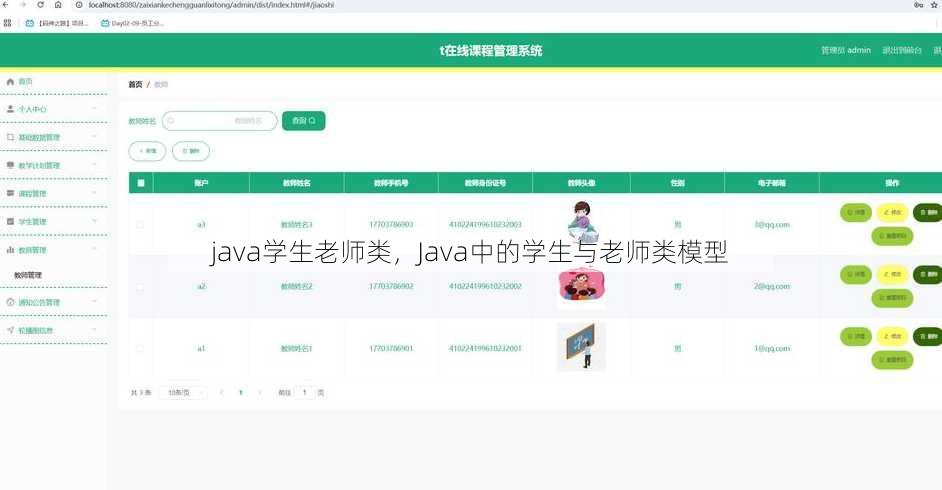Click the browser home icon
This screenshot has width=942, height=490.
click(x=58, y=5)
